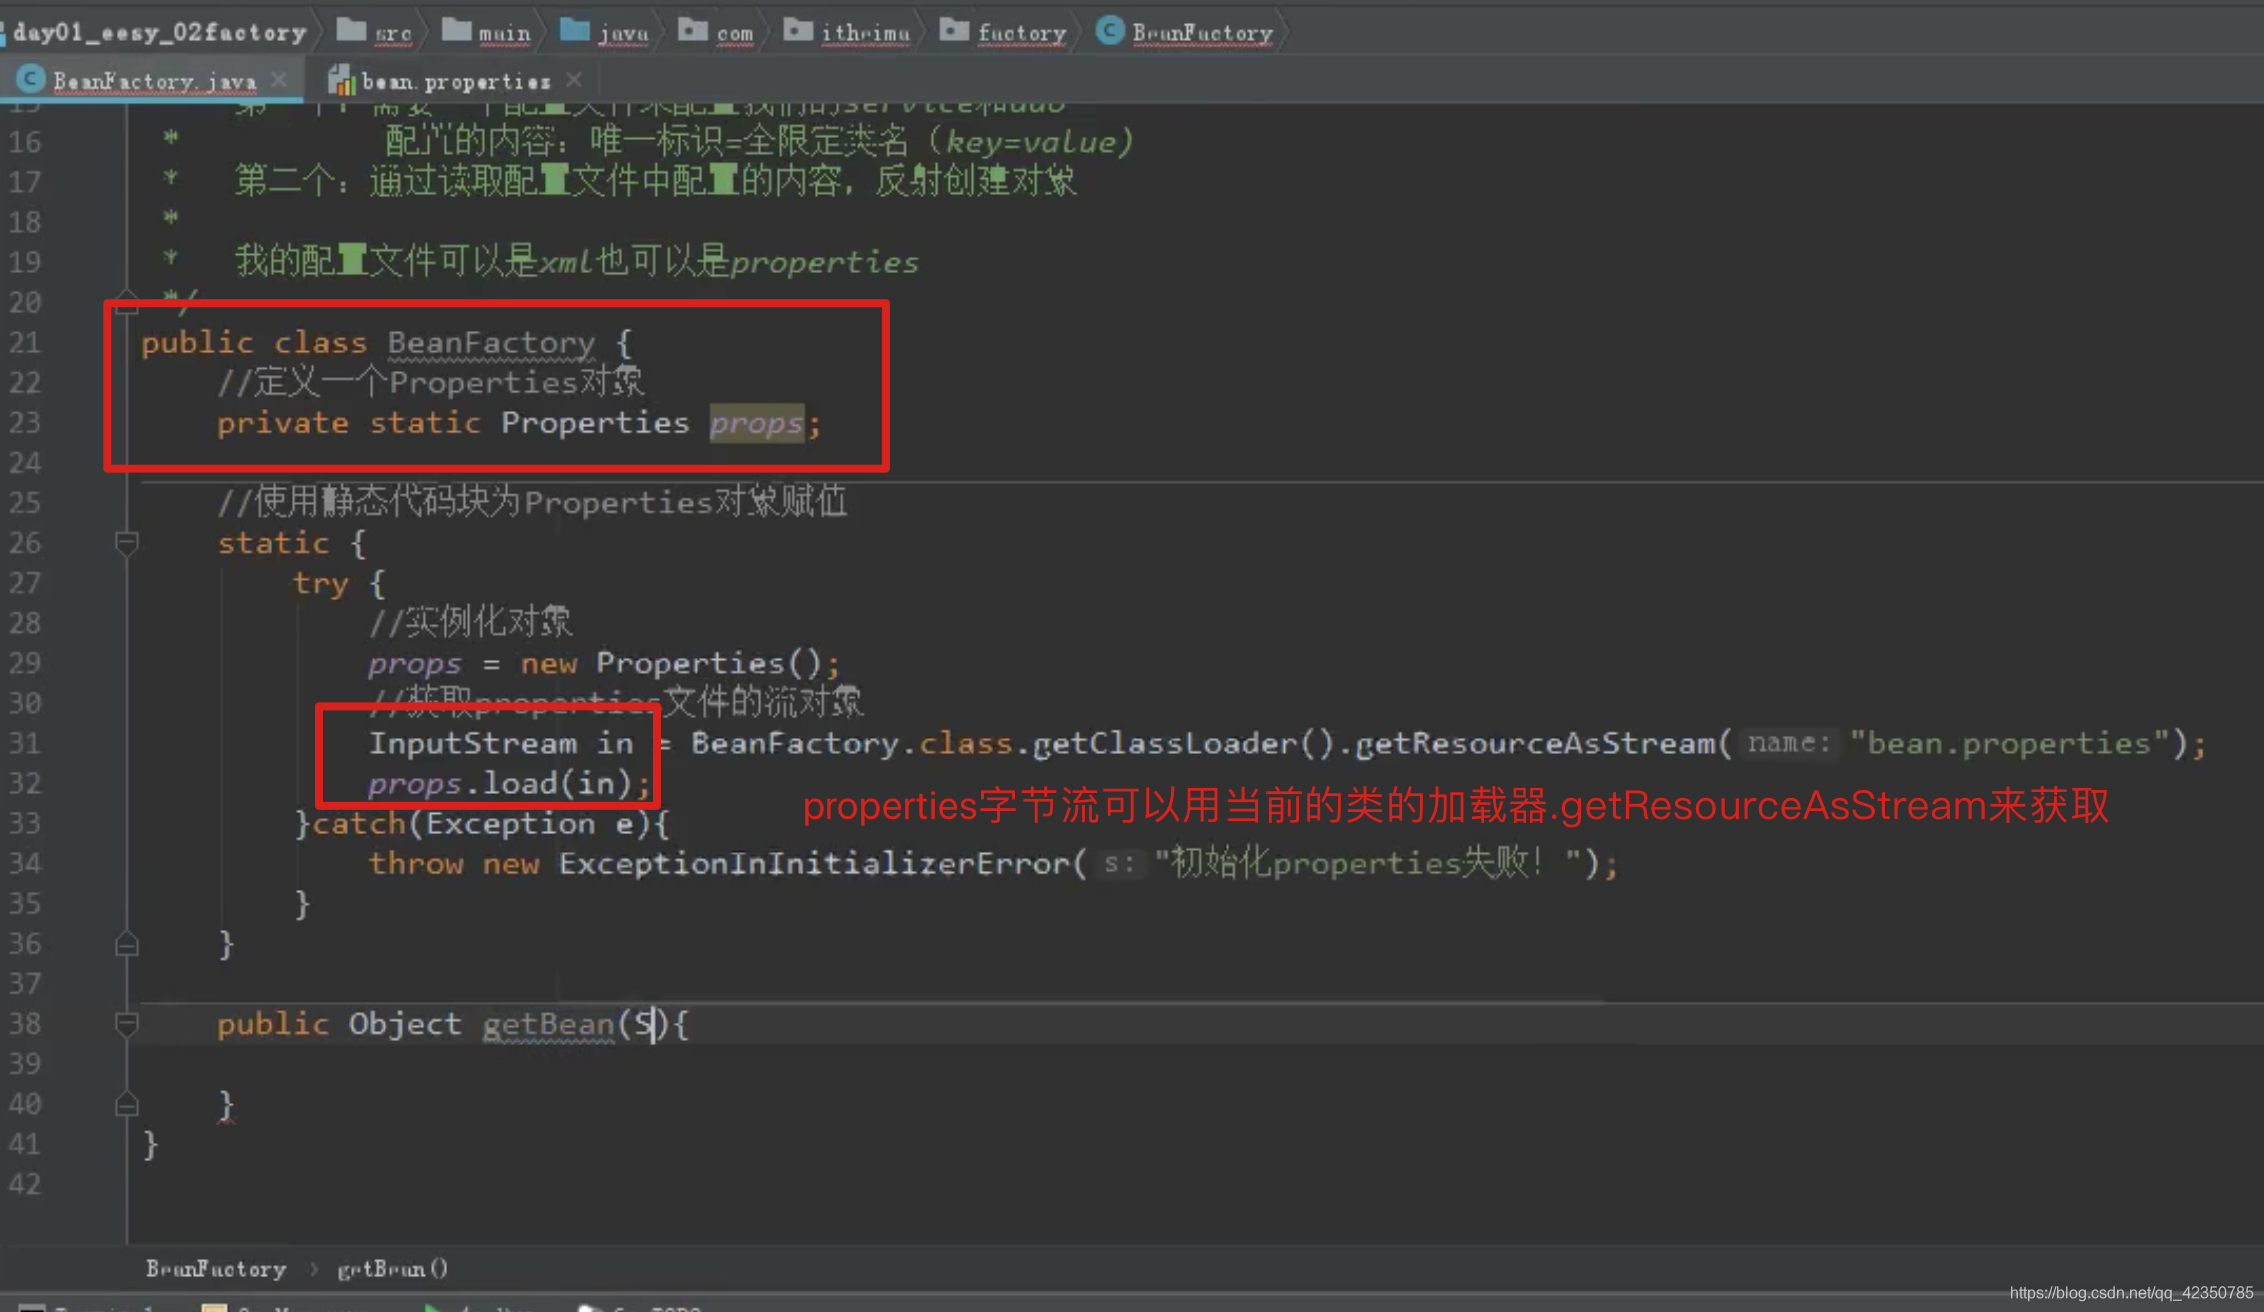This screenshot has width=2264, height=1312.
Task: Click the day01_eesy_02factory project breadcrumb
Action: pyautogui.click(x=159, y=32)
